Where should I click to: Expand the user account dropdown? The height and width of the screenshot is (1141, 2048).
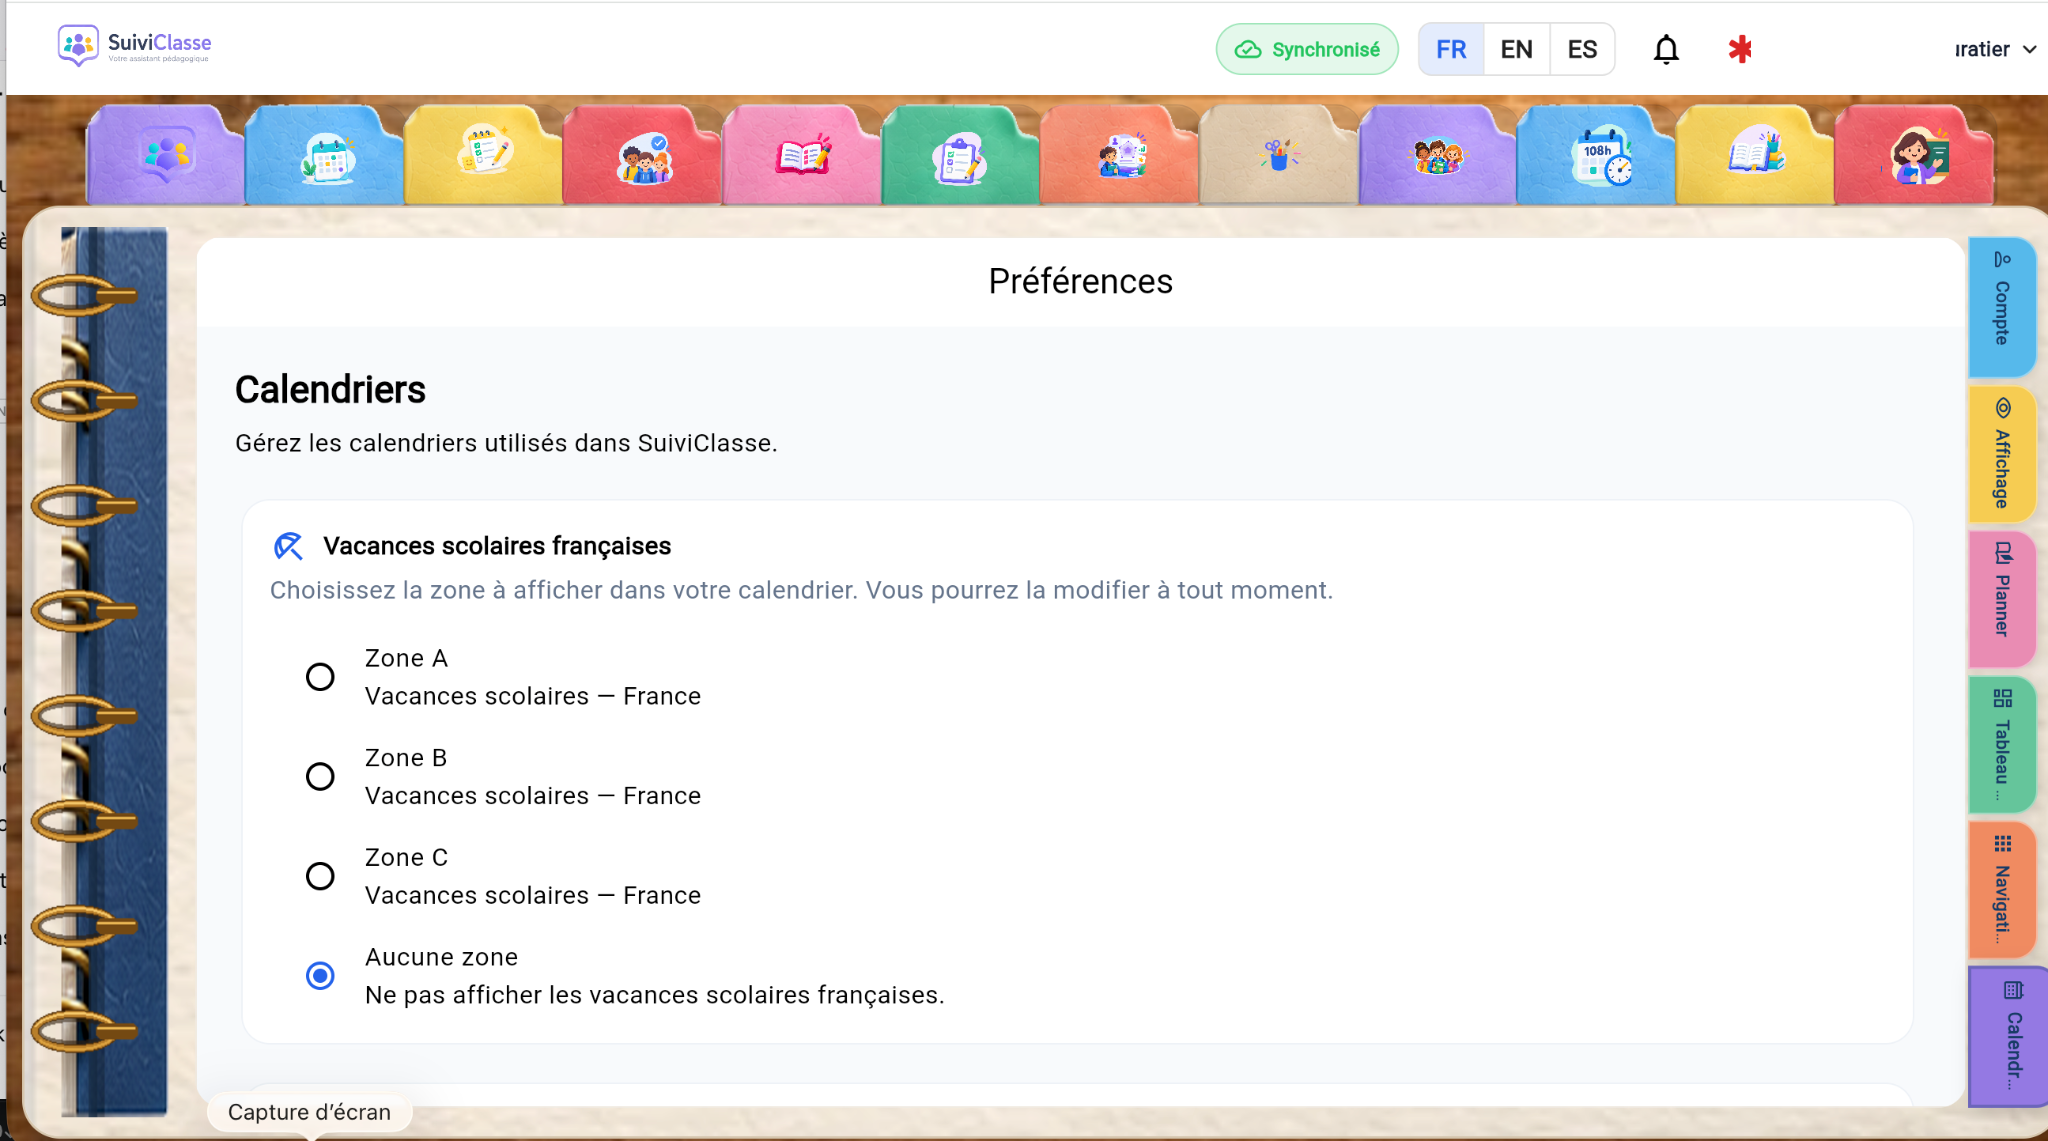coord(1995,49)
